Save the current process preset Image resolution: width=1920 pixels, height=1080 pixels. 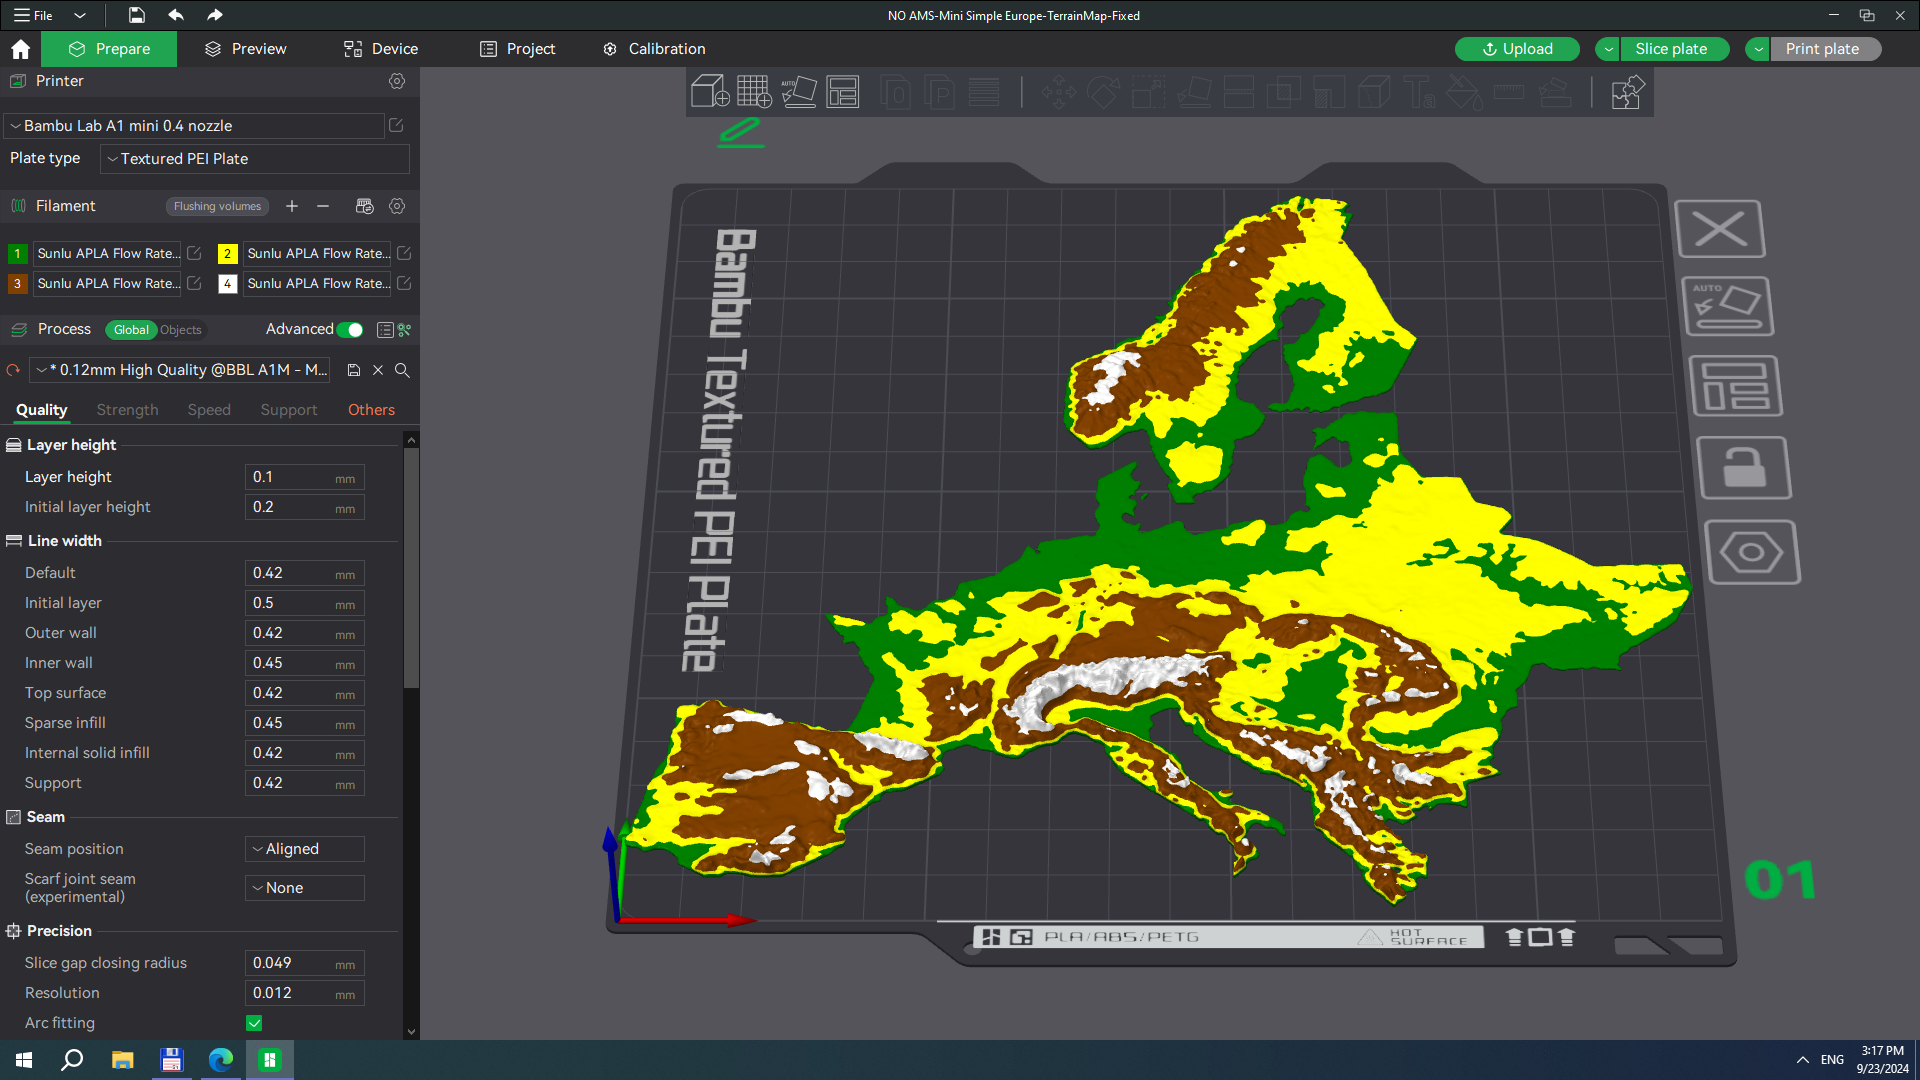click(354, 370)
